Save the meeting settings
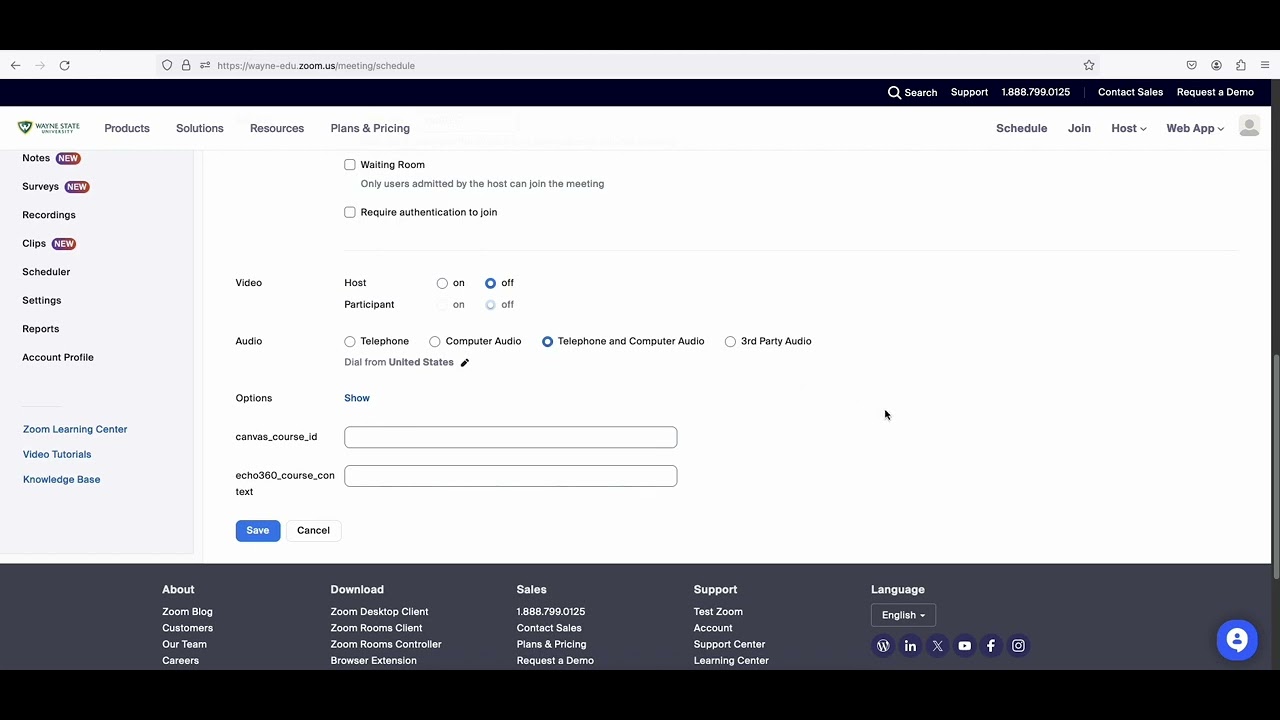The height and width of the screenshot is (720, 1280). [x=258, y=530]
